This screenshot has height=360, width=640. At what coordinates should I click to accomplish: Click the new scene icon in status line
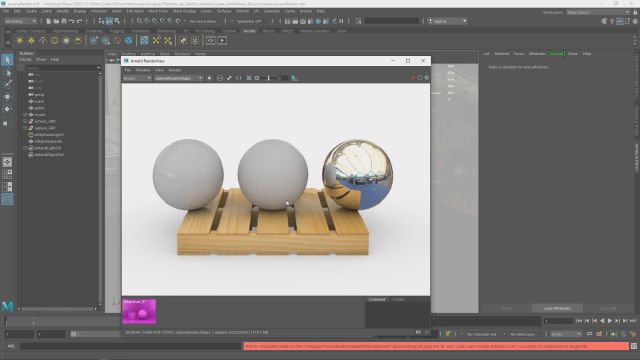pyautogui.click(x=48, y=21)
